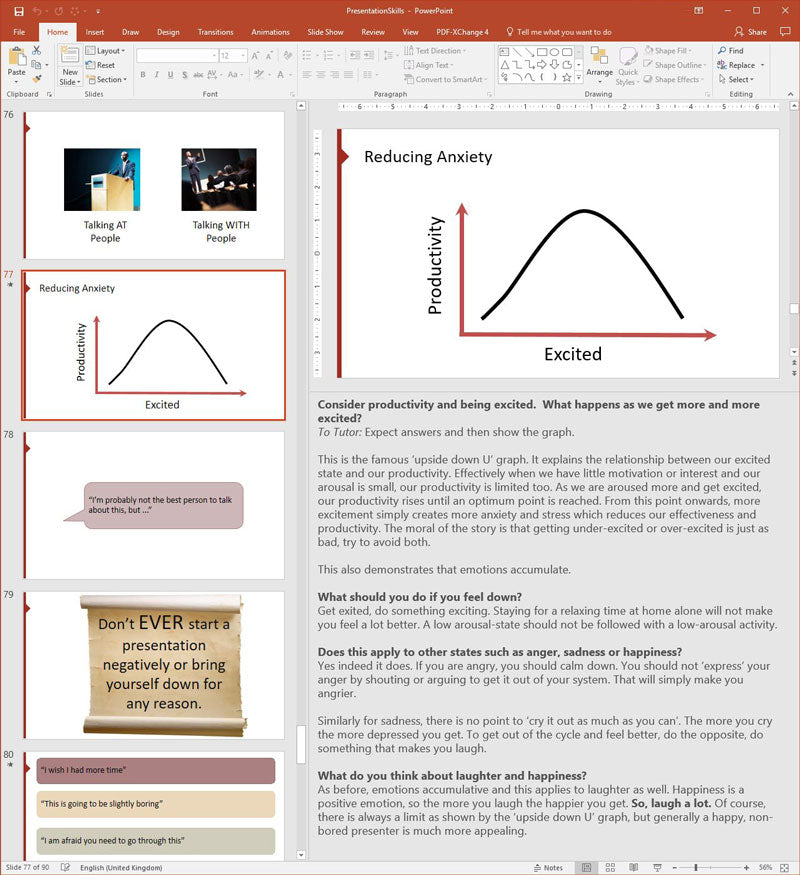Toggle Underline formatting

pyautogui.click(x=170, y=74)
